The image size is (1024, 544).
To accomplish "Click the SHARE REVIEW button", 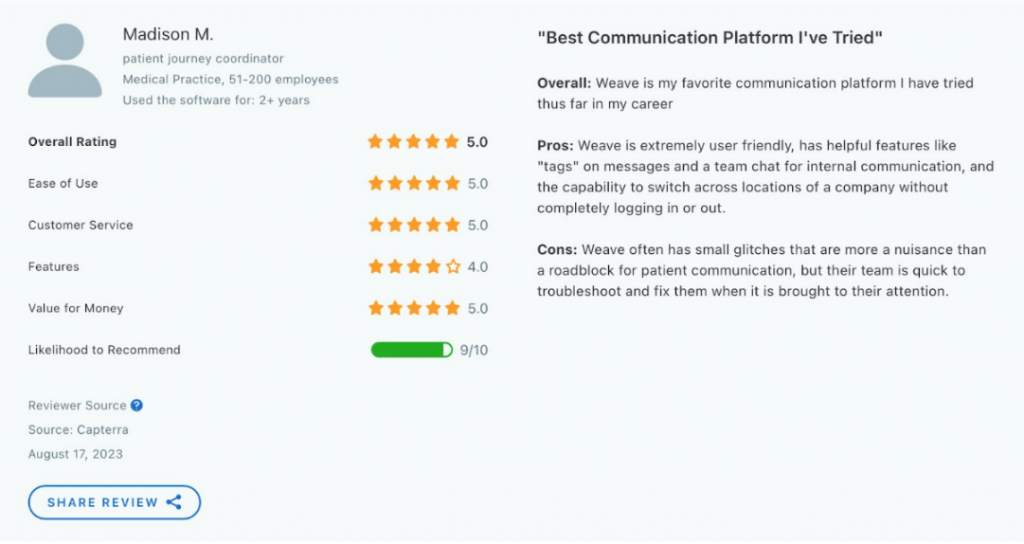I will point(114,502).
